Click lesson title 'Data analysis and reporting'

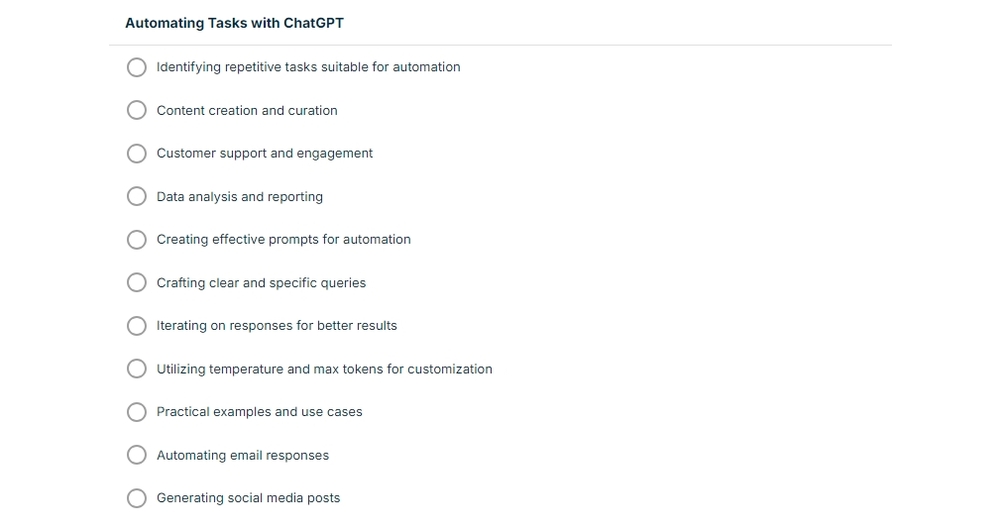coord(240,196)
